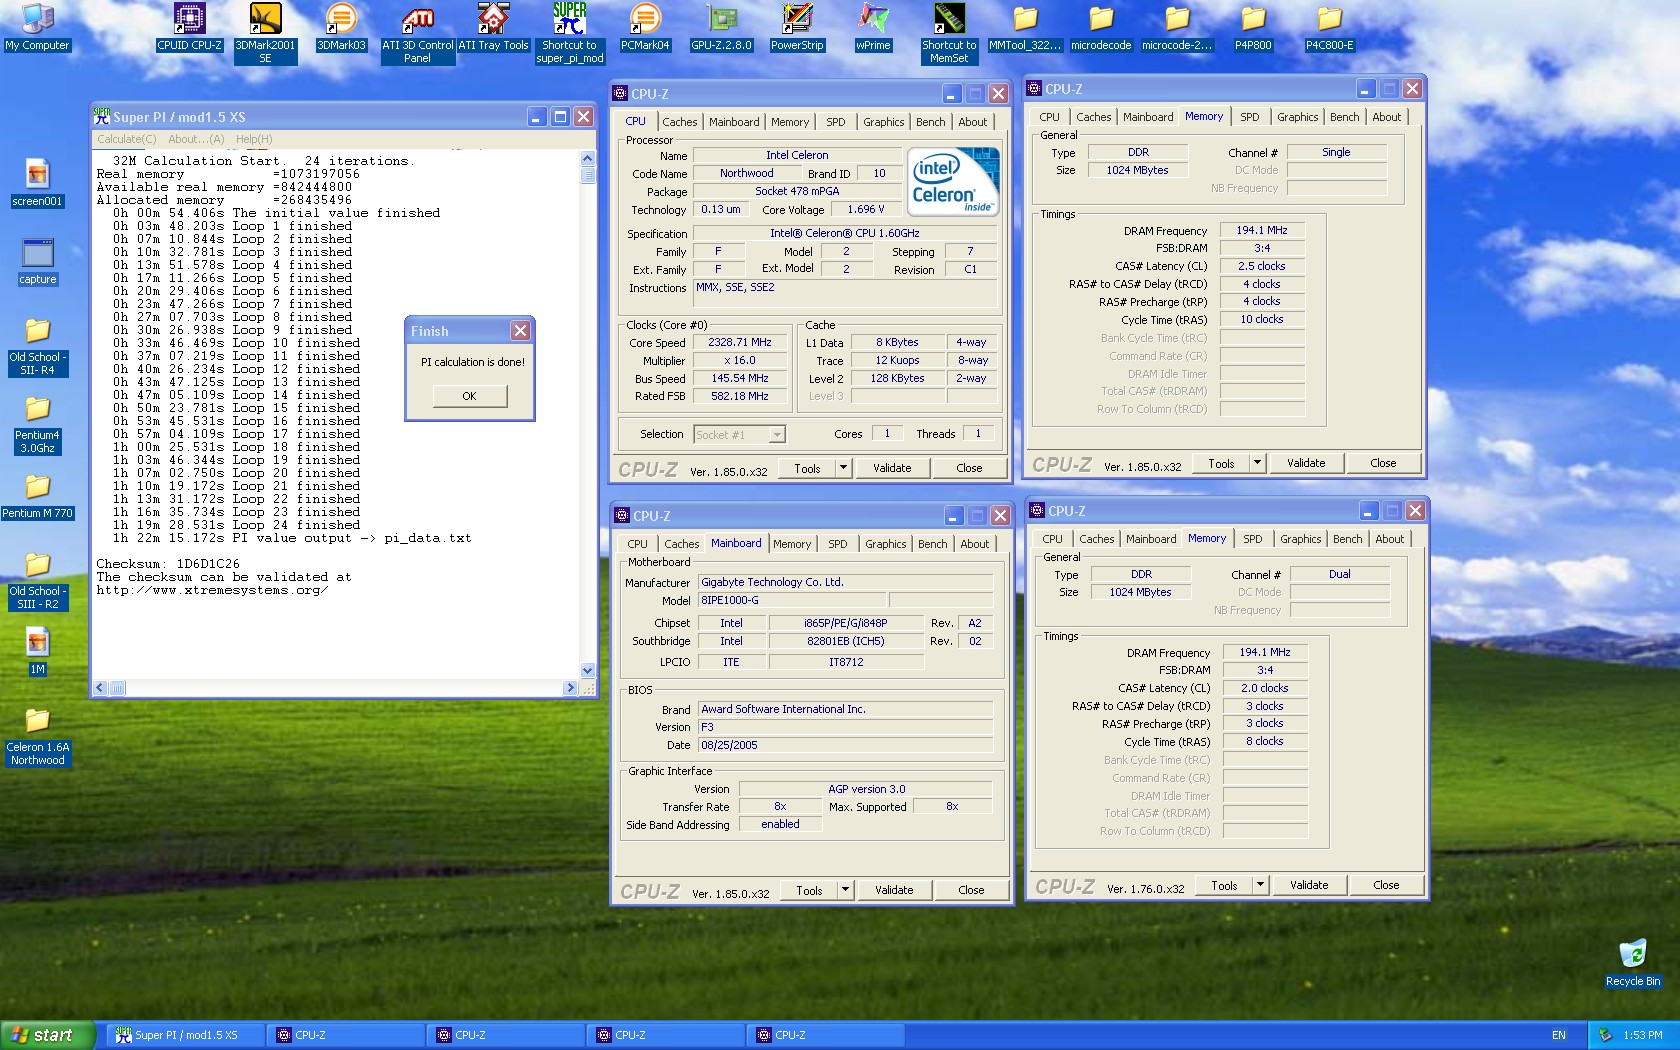Expand Tools arrow in Mainboard CPU-Z window
This screenshot has width=1680, height=1050.
pos(845,889)
